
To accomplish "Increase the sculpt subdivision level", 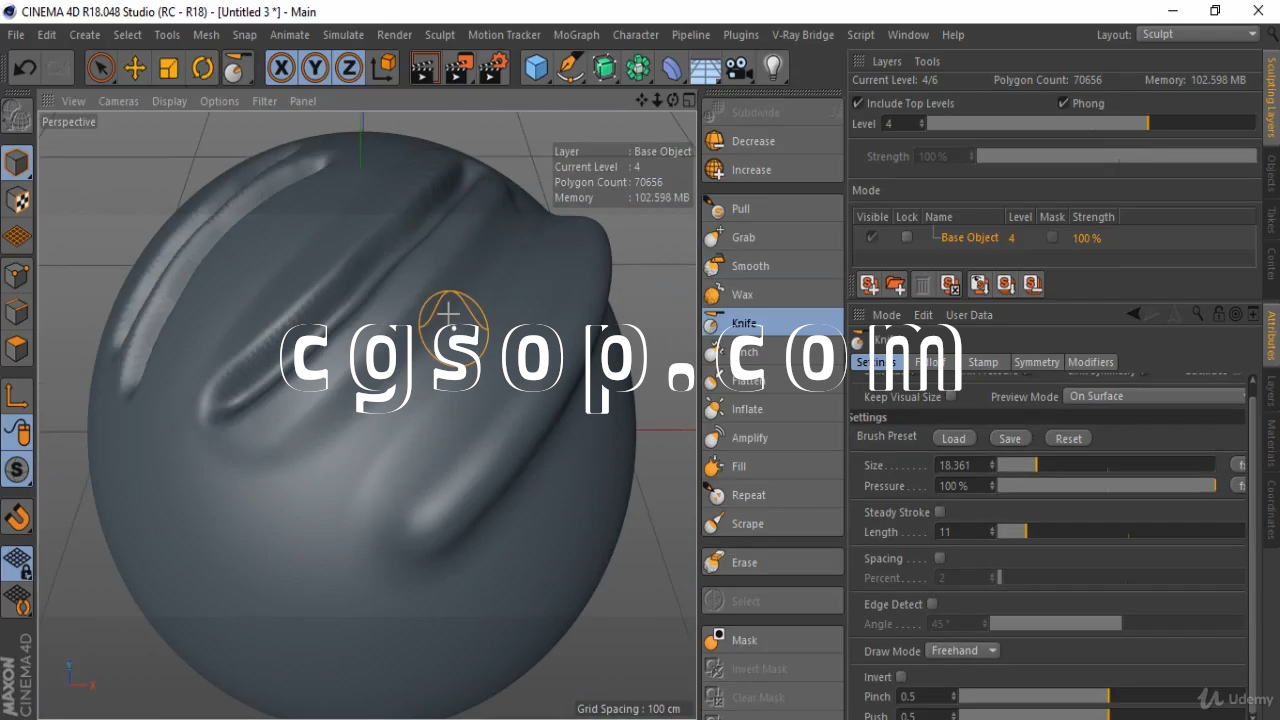I will point(773,170).
